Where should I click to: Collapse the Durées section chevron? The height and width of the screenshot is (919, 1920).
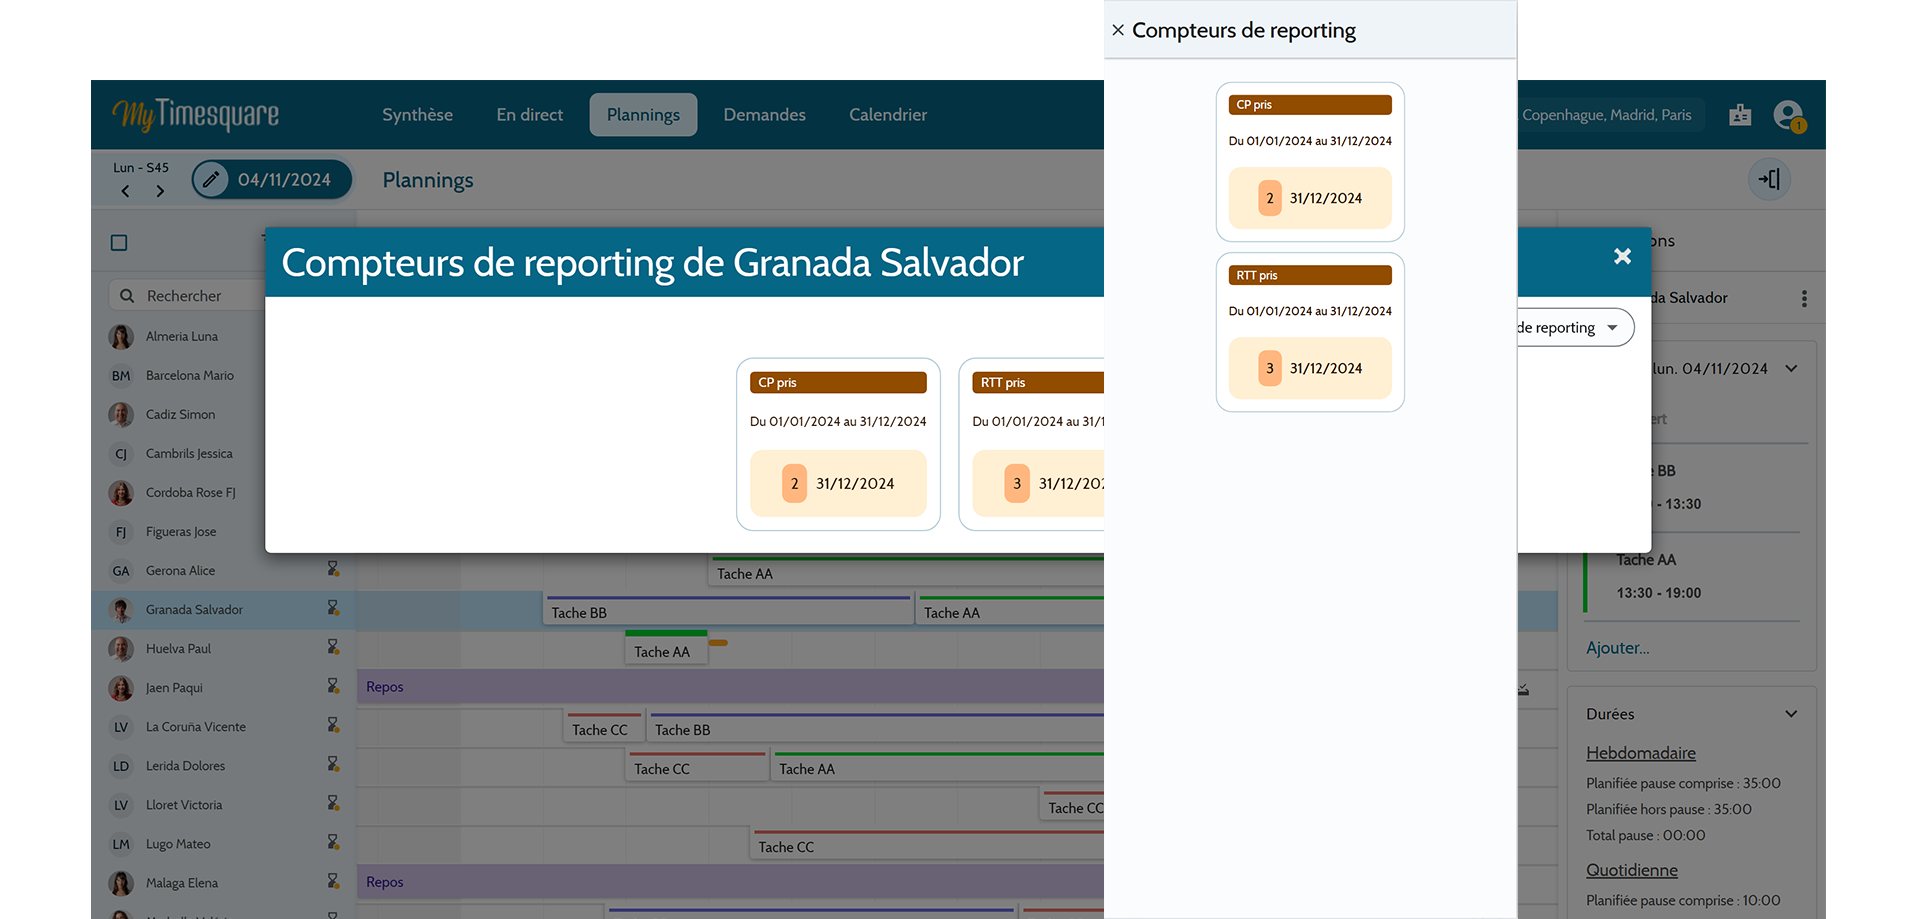point(1791,714)
